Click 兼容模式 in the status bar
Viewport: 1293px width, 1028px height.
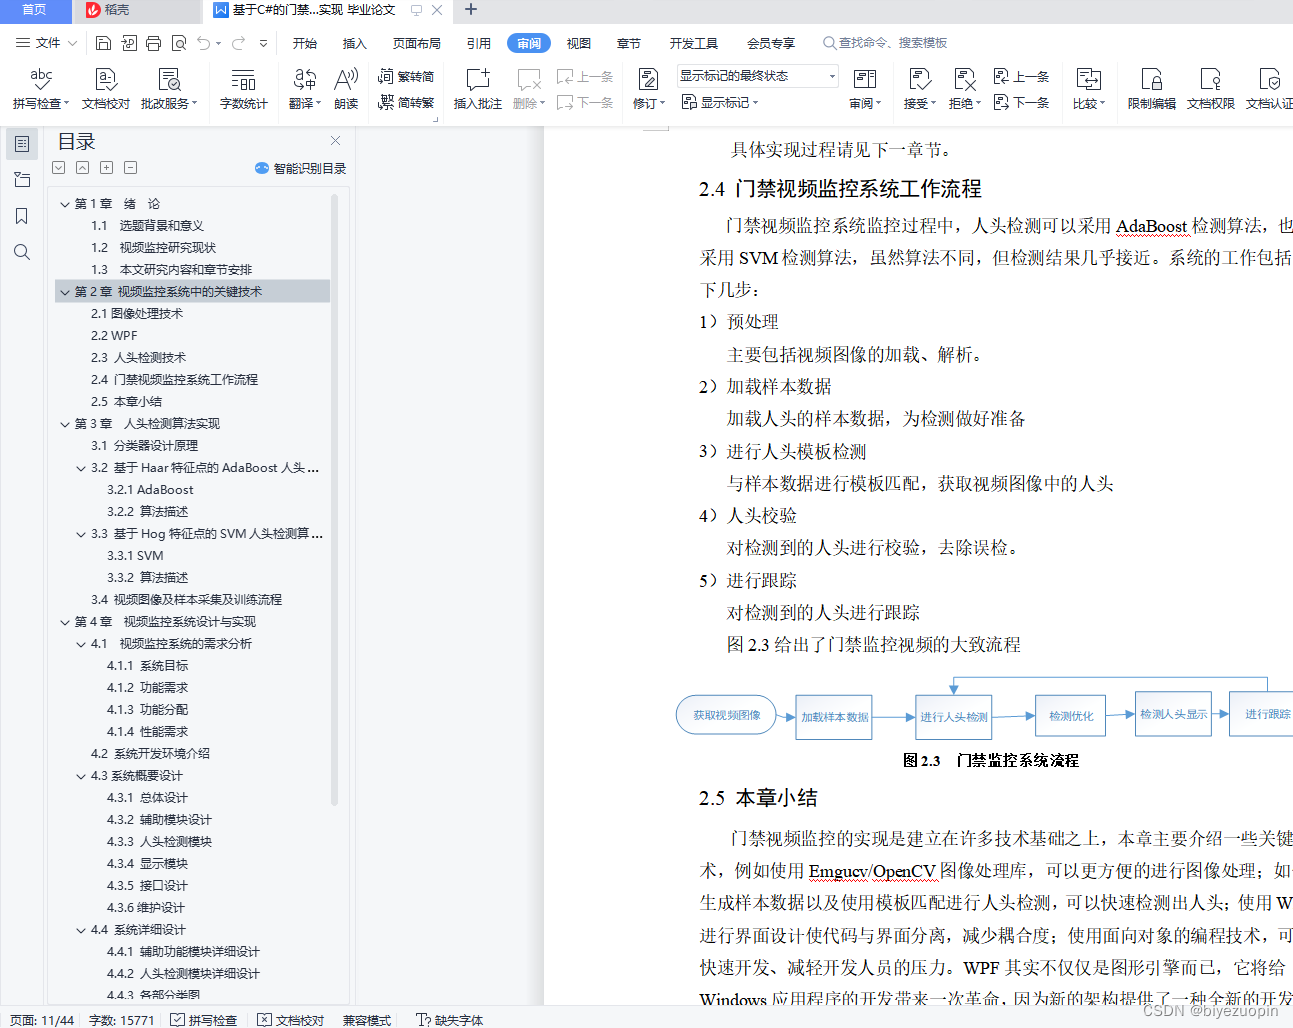tap(367, 1020)
